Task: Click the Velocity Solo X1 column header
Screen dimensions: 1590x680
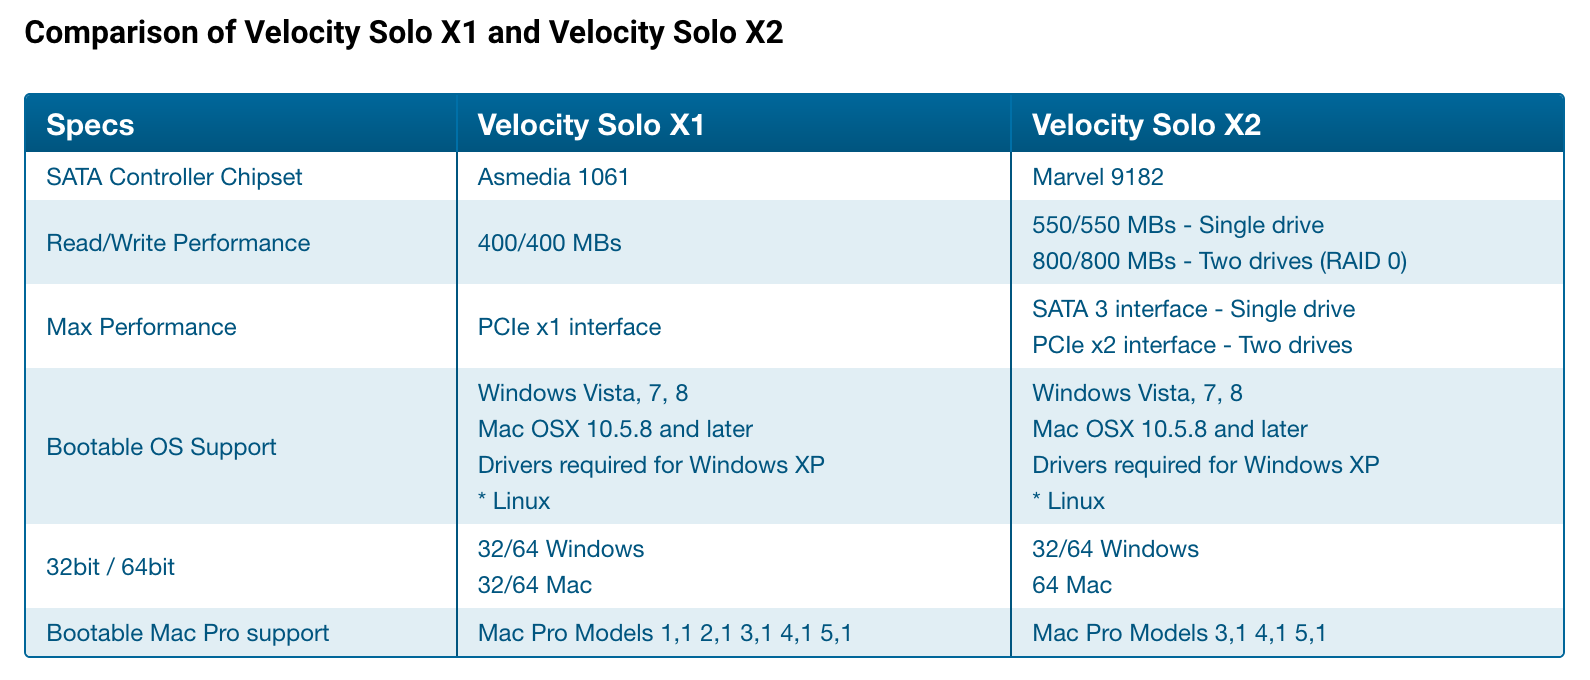Action: pyautogui.click(x=591, y=125)
